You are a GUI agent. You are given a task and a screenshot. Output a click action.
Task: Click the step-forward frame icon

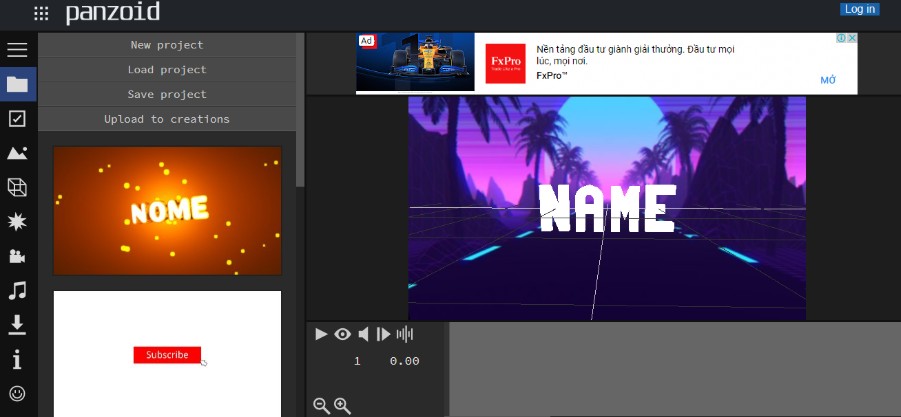pos(383,334)
